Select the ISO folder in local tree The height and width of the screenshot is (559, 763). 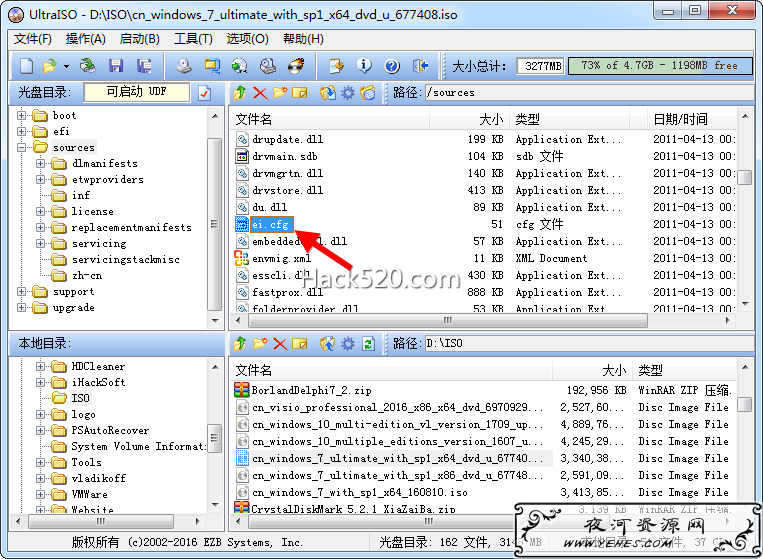pyautogui.click(x=80, y=398)
